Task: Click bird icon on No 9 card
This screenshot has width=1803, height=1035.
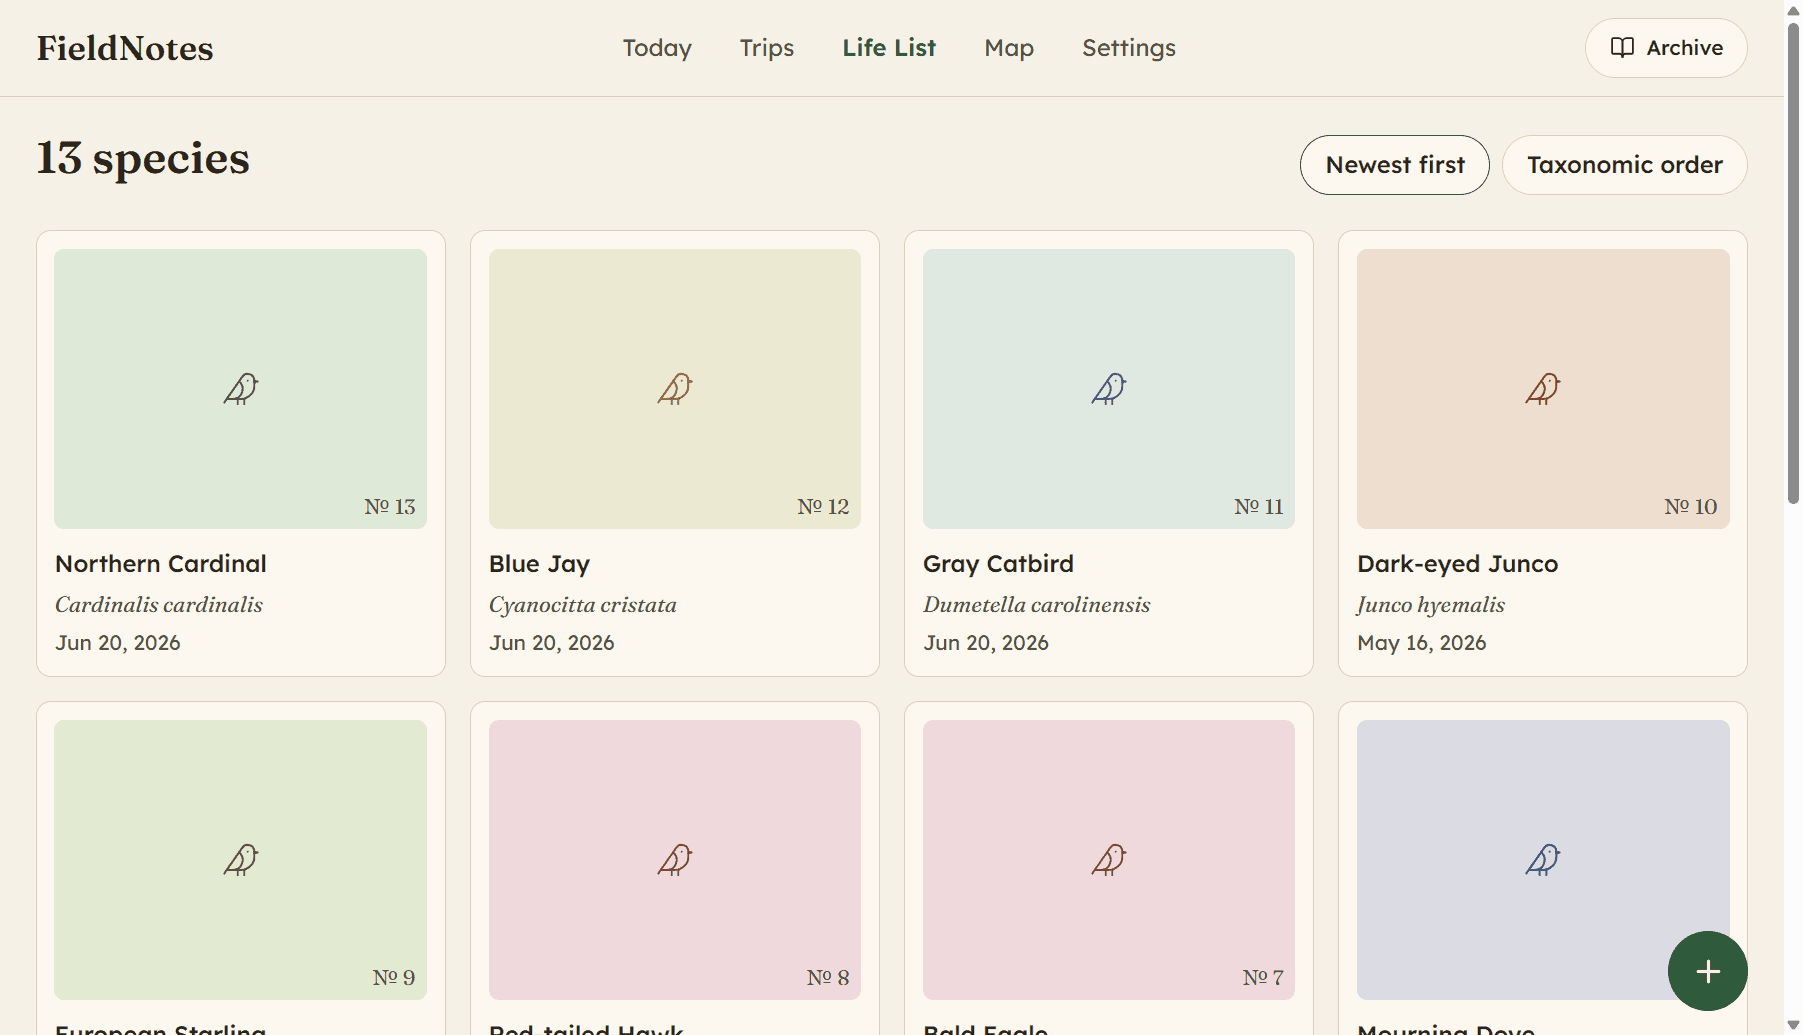Action: tap(241, 860)
